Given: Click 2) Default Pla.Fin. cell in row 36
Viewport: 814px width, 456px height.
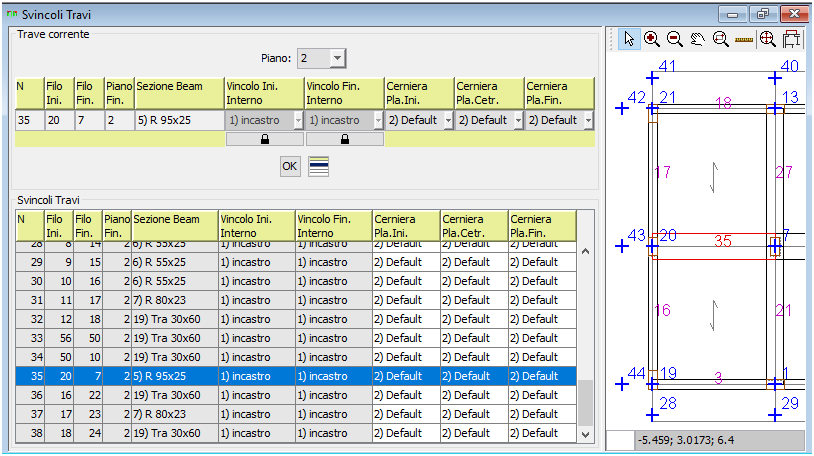Looking at the screenshot, I should coord(542,395).
